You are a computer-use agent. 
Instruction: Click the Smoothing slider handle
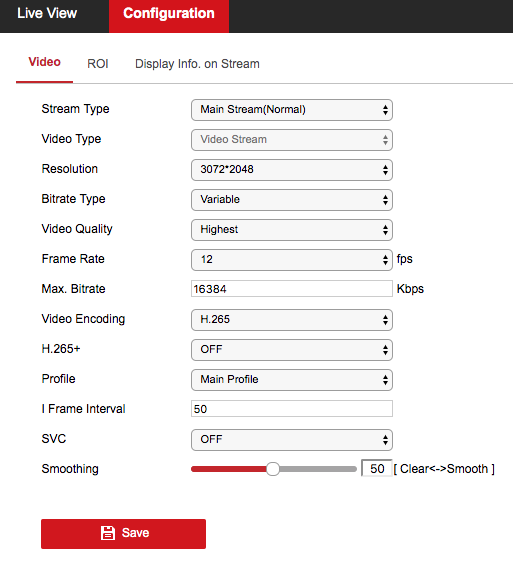point(273,469)
